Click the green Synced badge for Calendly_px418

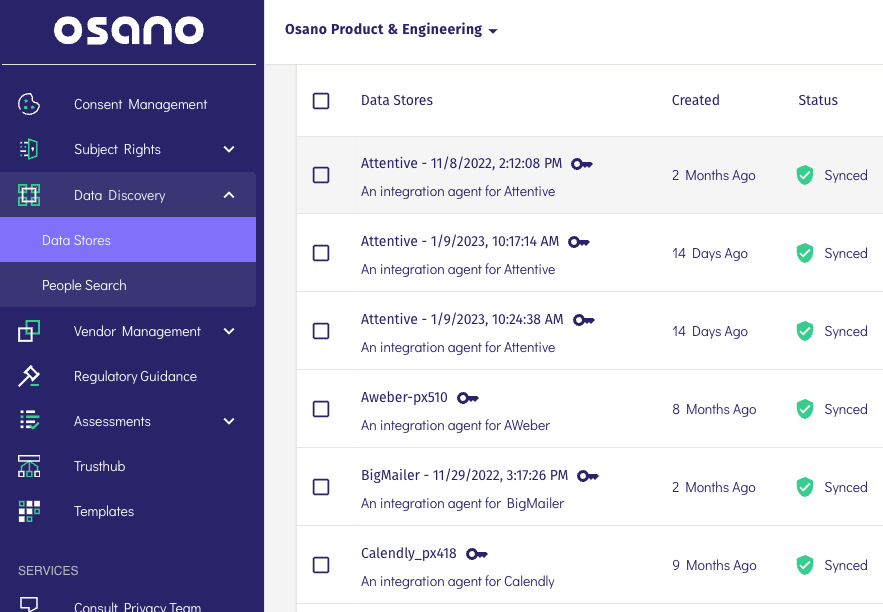coord(831,565)
